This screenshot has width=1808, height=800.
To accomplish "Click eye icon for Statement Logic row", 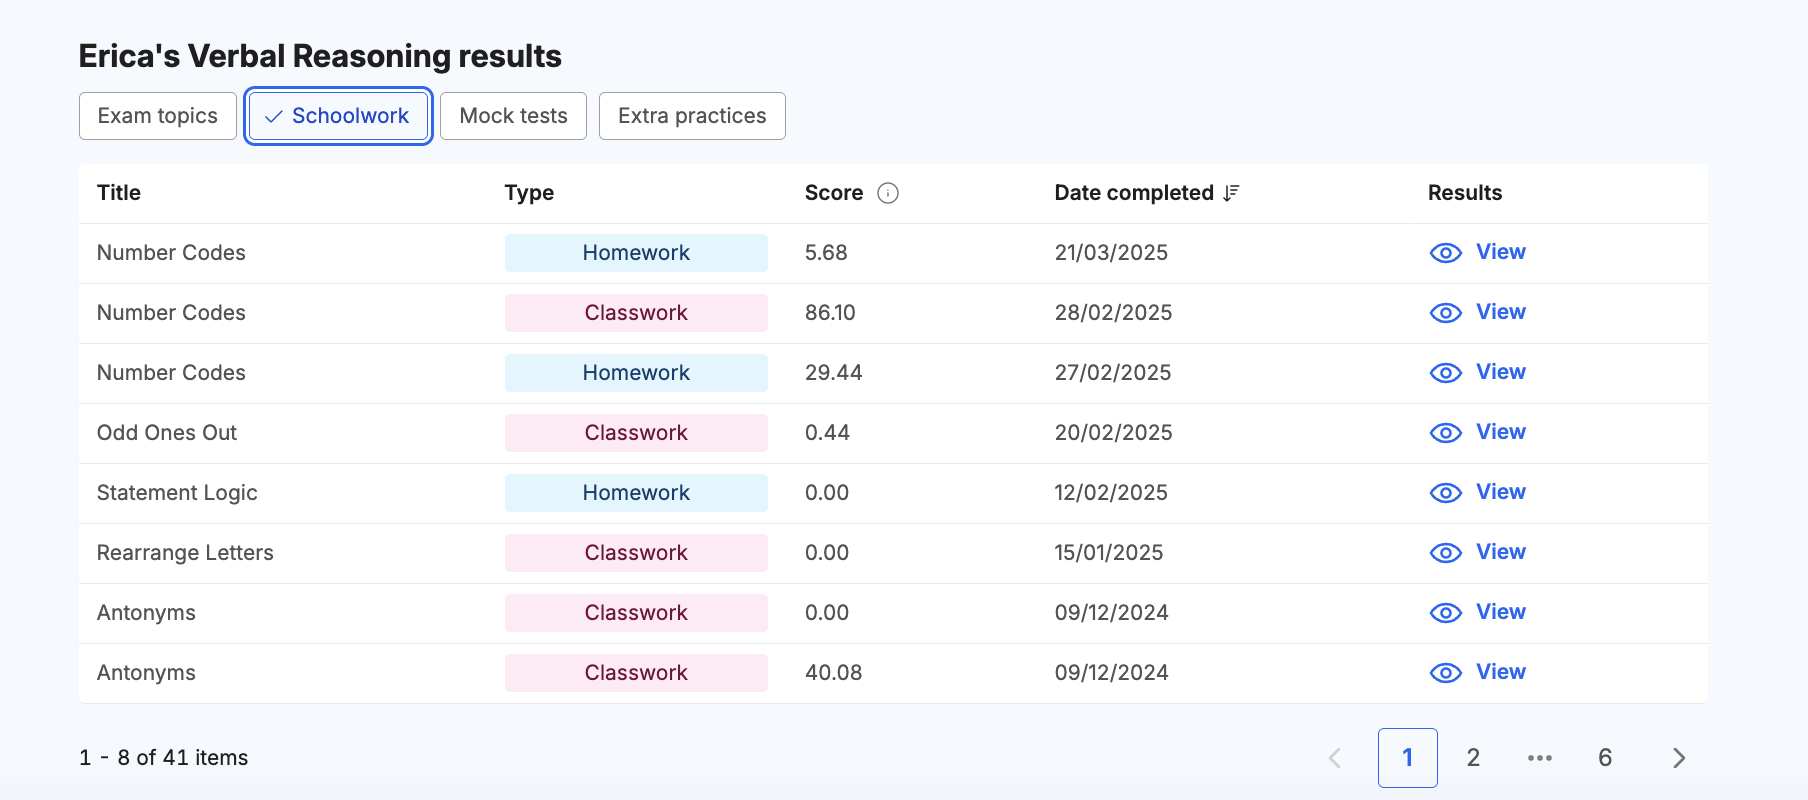I will point(1445,493).
